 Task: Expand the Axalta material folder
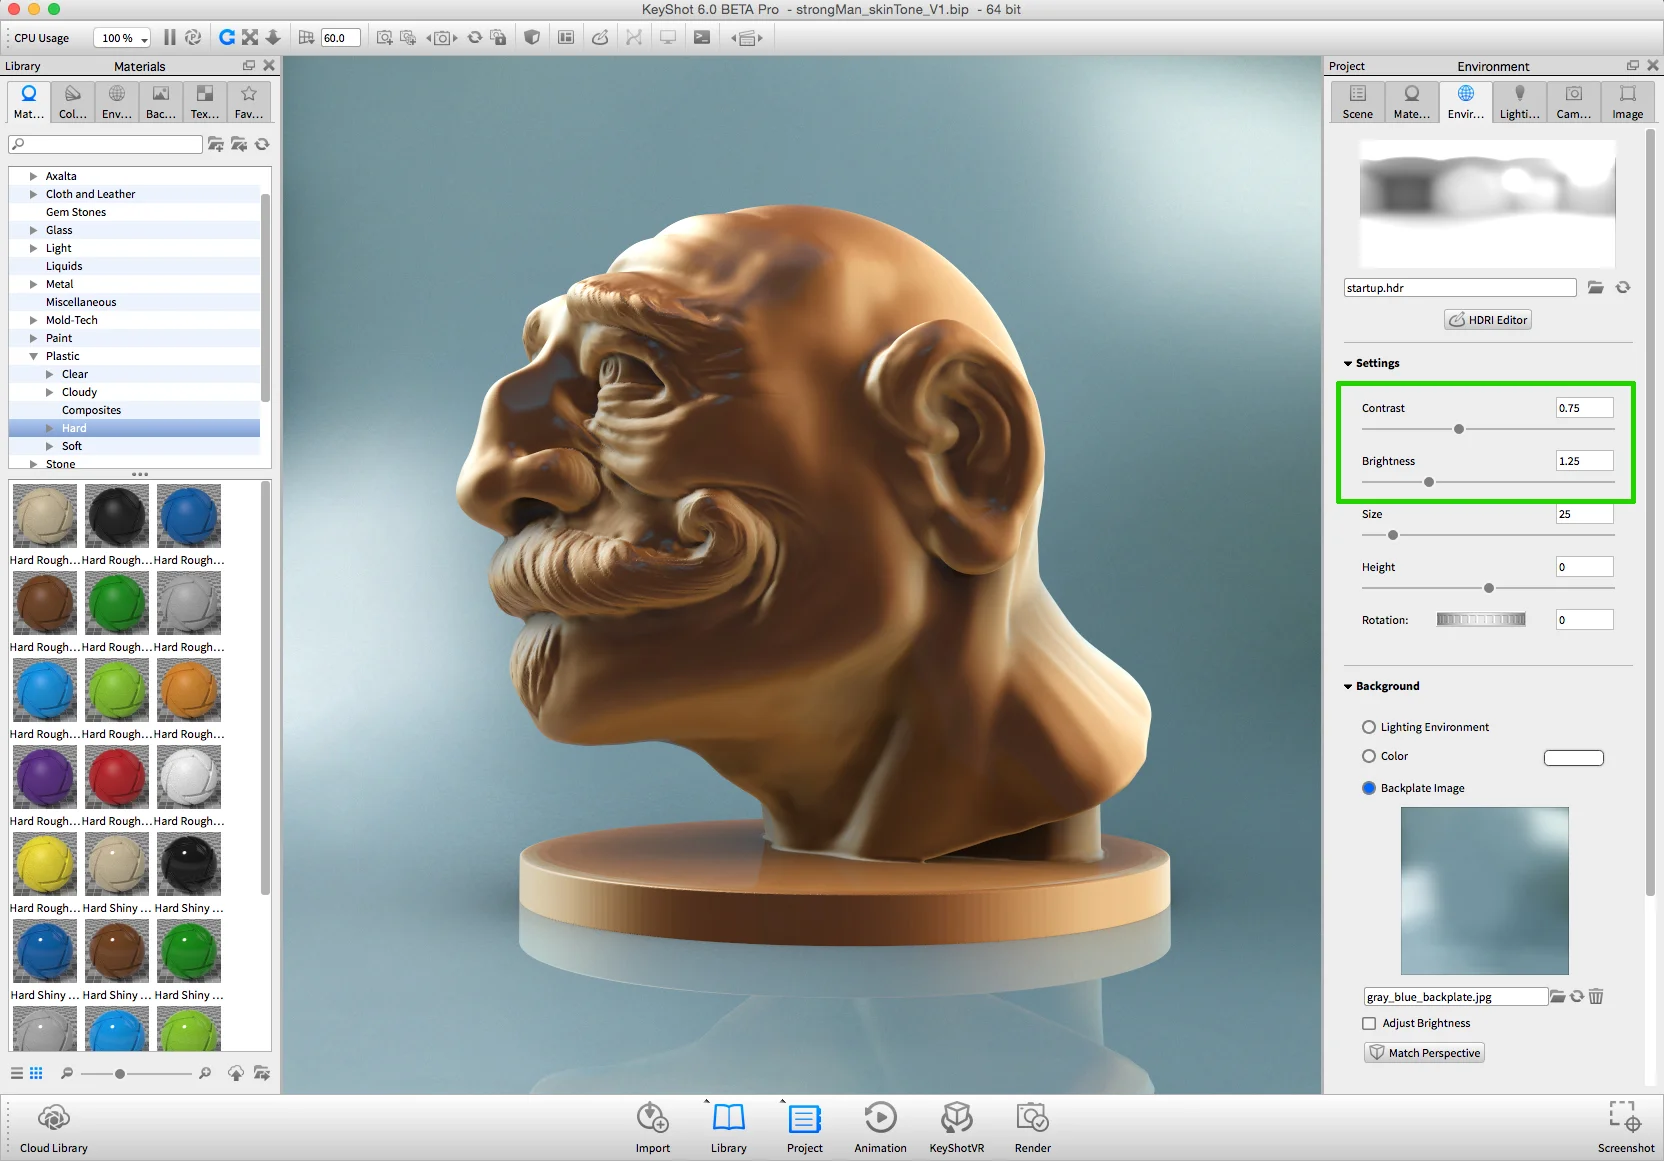tap(33, 176)
